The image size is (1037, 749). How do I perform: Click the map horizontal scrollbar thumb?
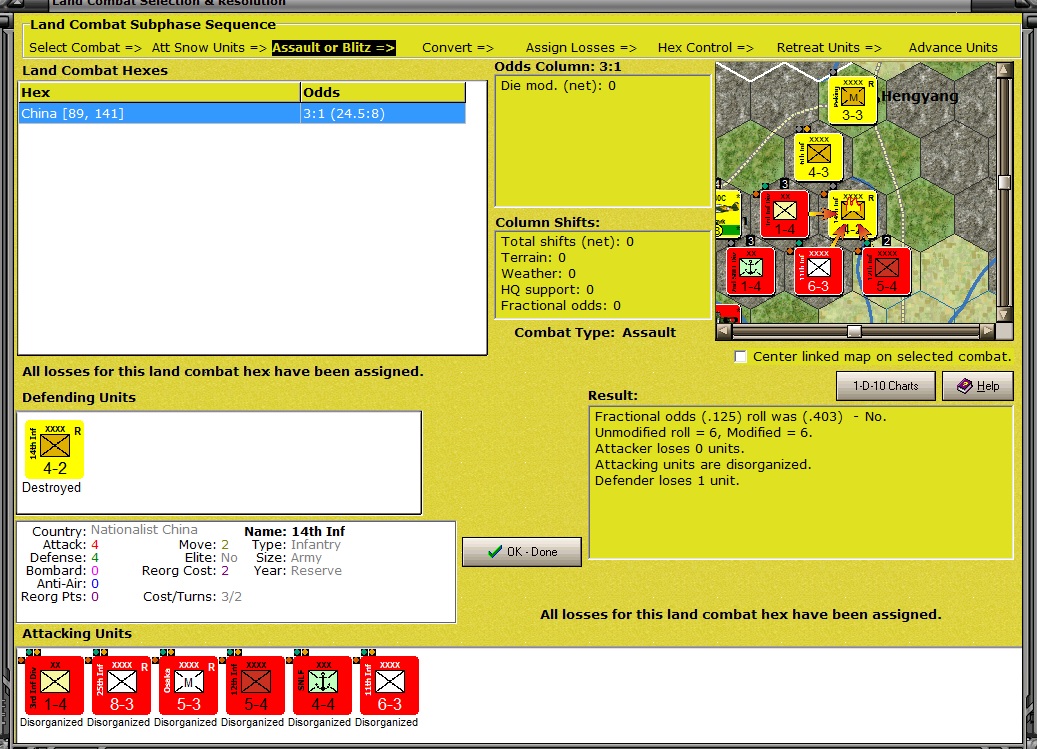[854, 331]
